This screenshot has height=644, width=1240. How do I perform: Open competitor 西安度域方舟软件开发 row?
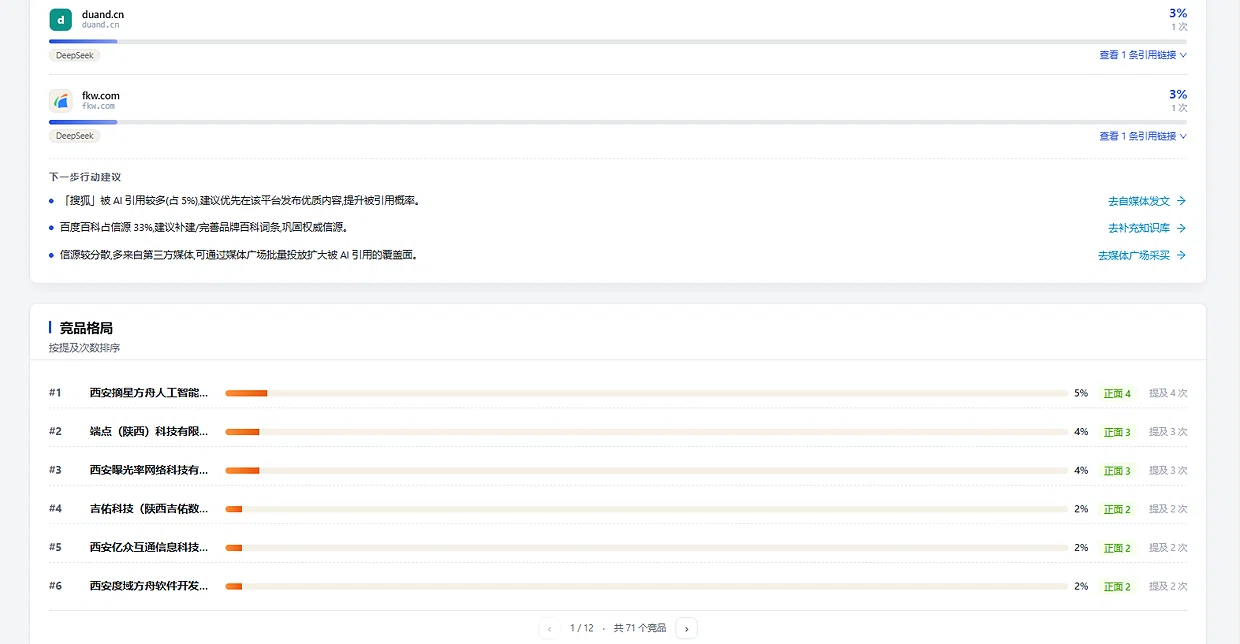[x=618, y=586]
